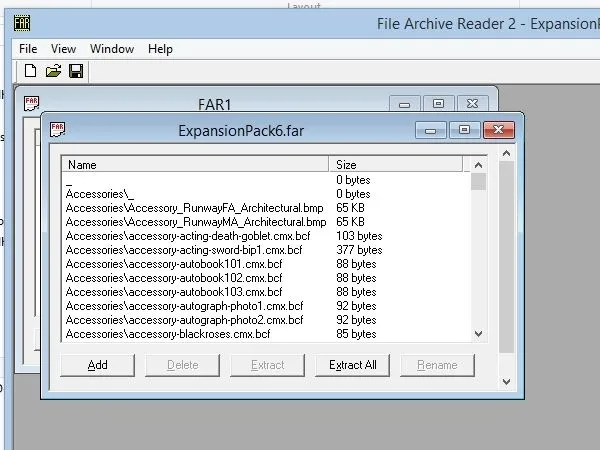Click the New file toolbar icon
This screenshot has width=600, height=450.
point(30,71)
